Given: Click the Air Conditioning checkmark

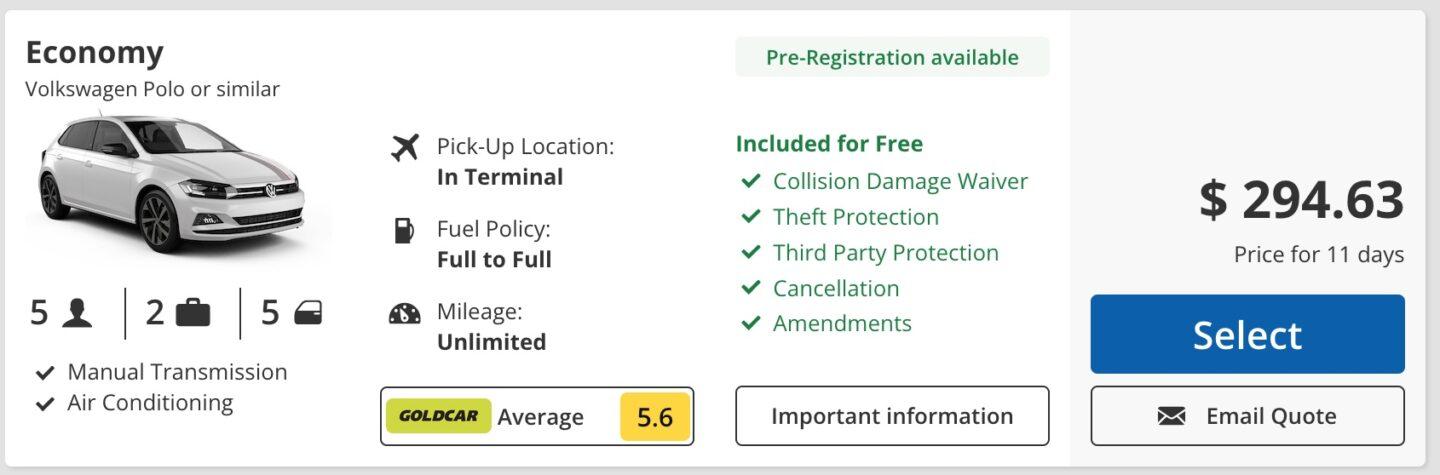Looking at the screenshot, I should [44, 404].
